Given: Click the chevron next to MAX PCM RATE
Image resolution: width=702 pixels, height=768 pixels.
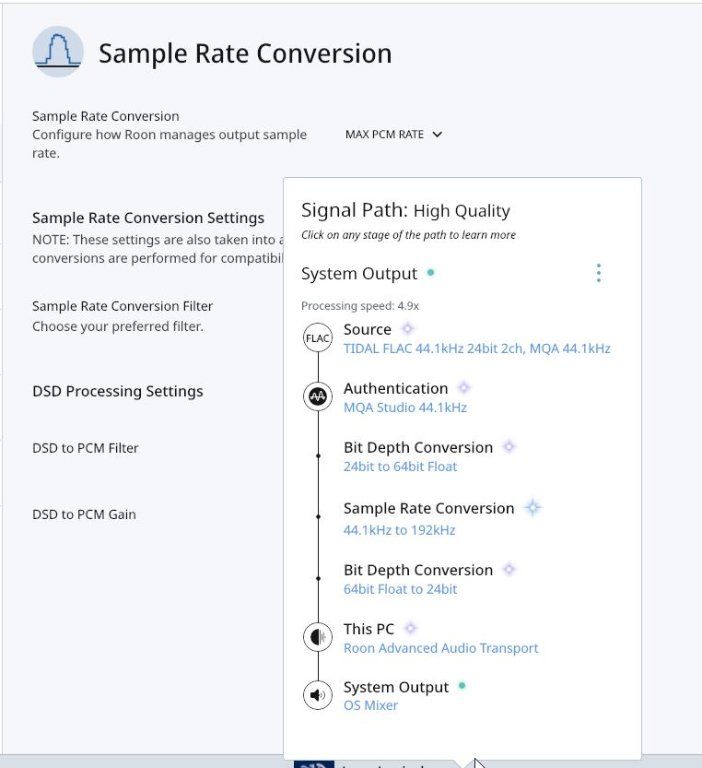Looking at the screenshot, I should point(437,134).
